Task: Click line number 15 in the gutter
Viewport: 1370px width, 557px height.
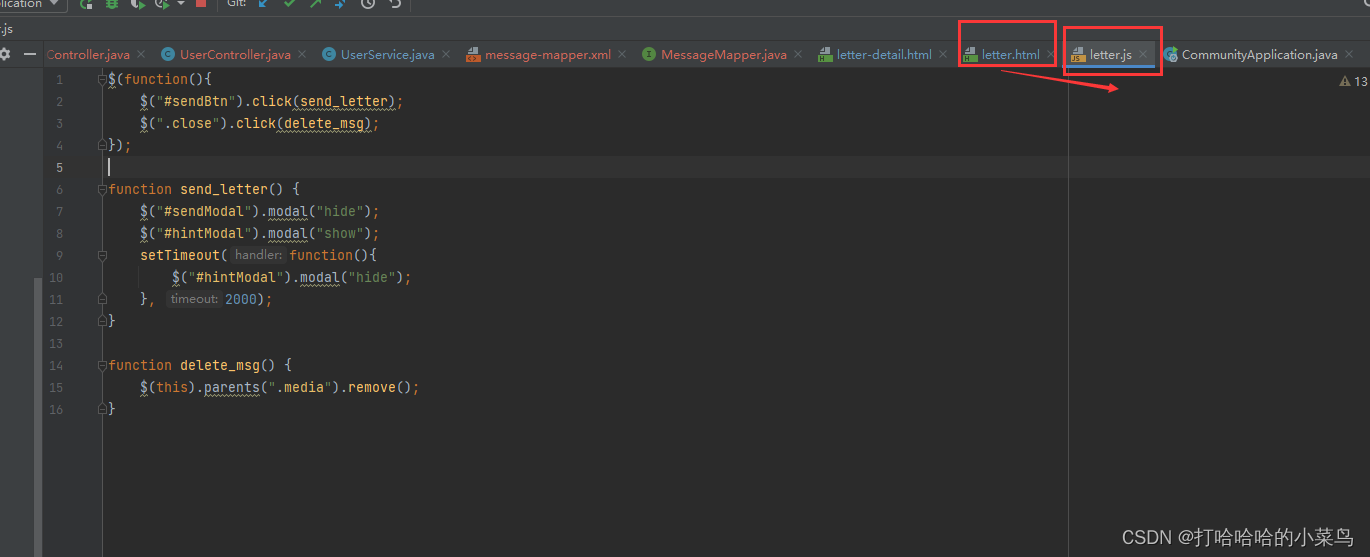Action: coord(56,387)
